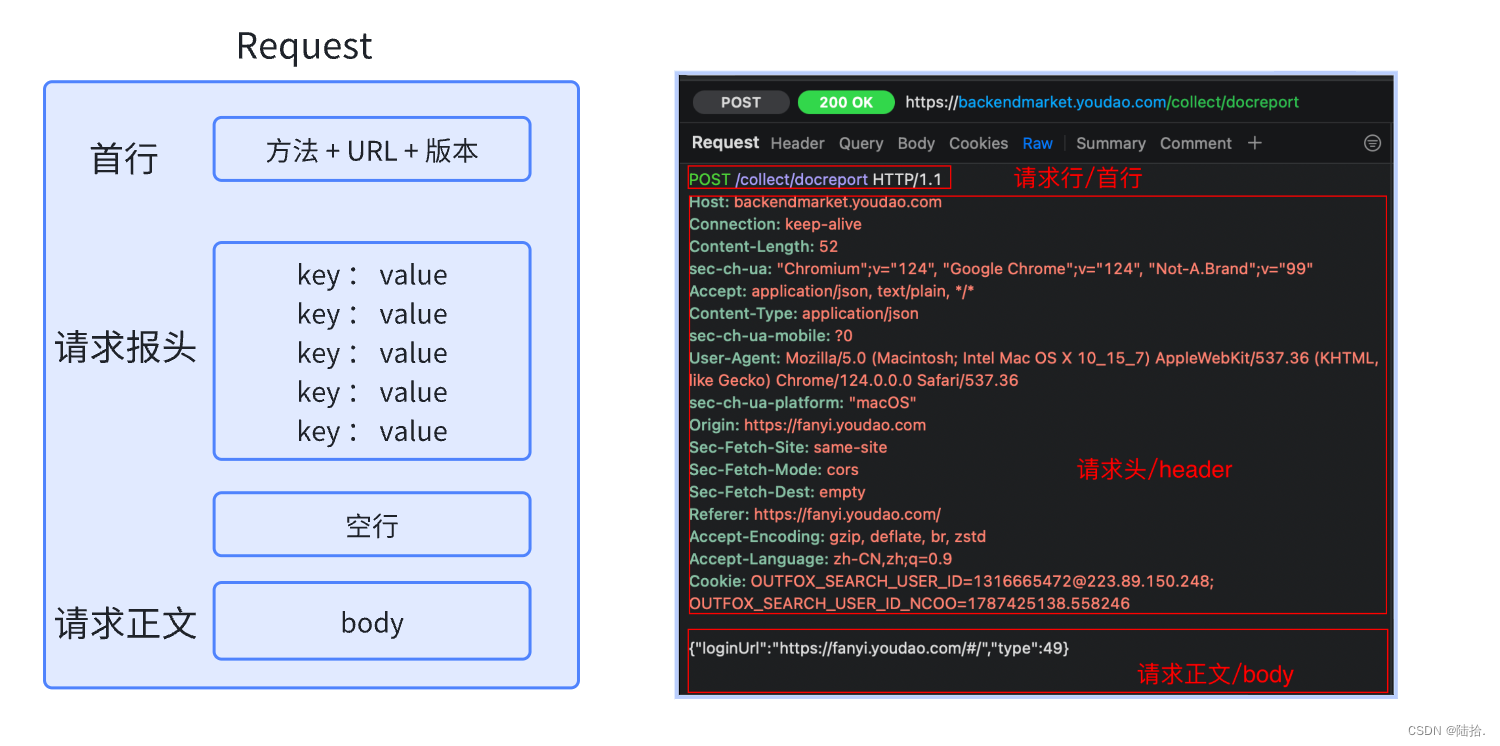Open the Comment tab

pos(1195,143)
